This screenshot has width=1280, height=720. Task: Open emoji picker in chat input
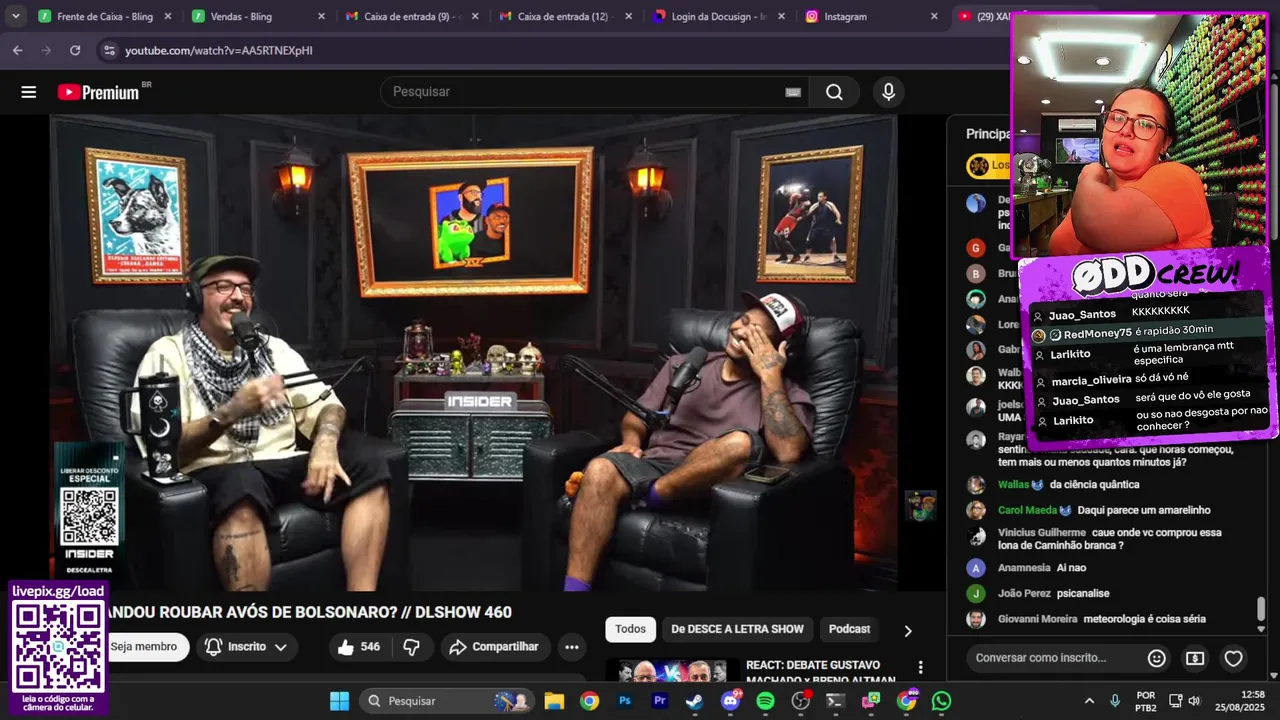(x=1157, y=658)
